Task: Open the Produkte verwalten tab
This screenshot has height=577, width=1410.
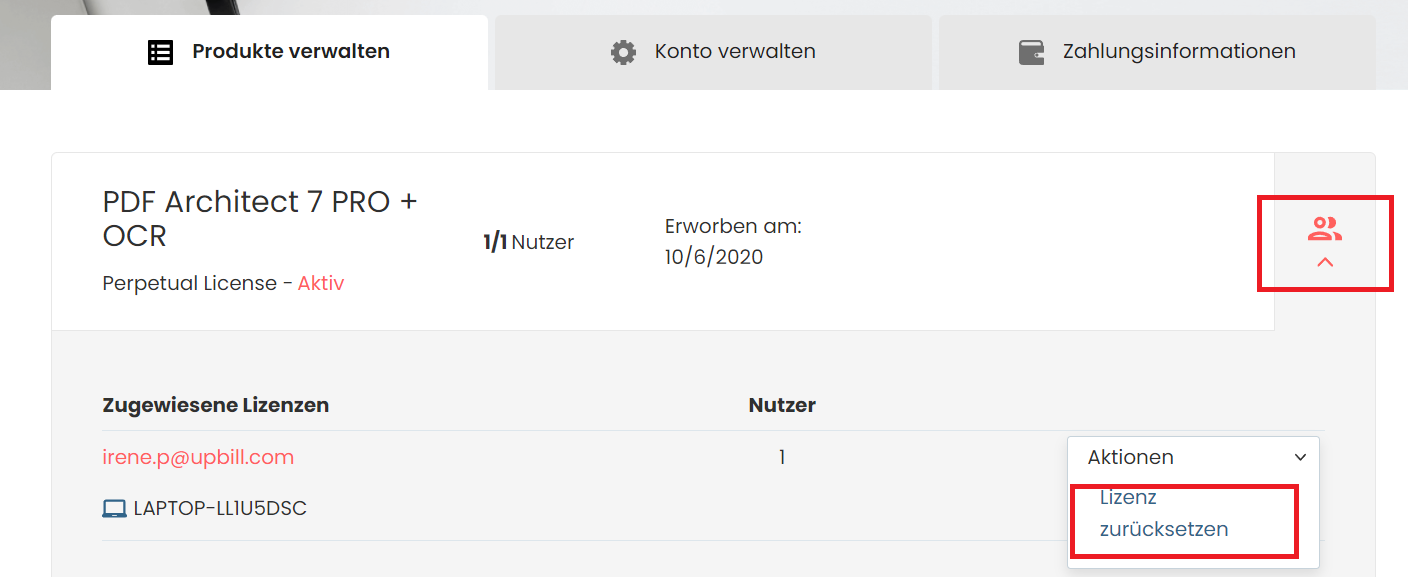Action: (x=269, y=52)
